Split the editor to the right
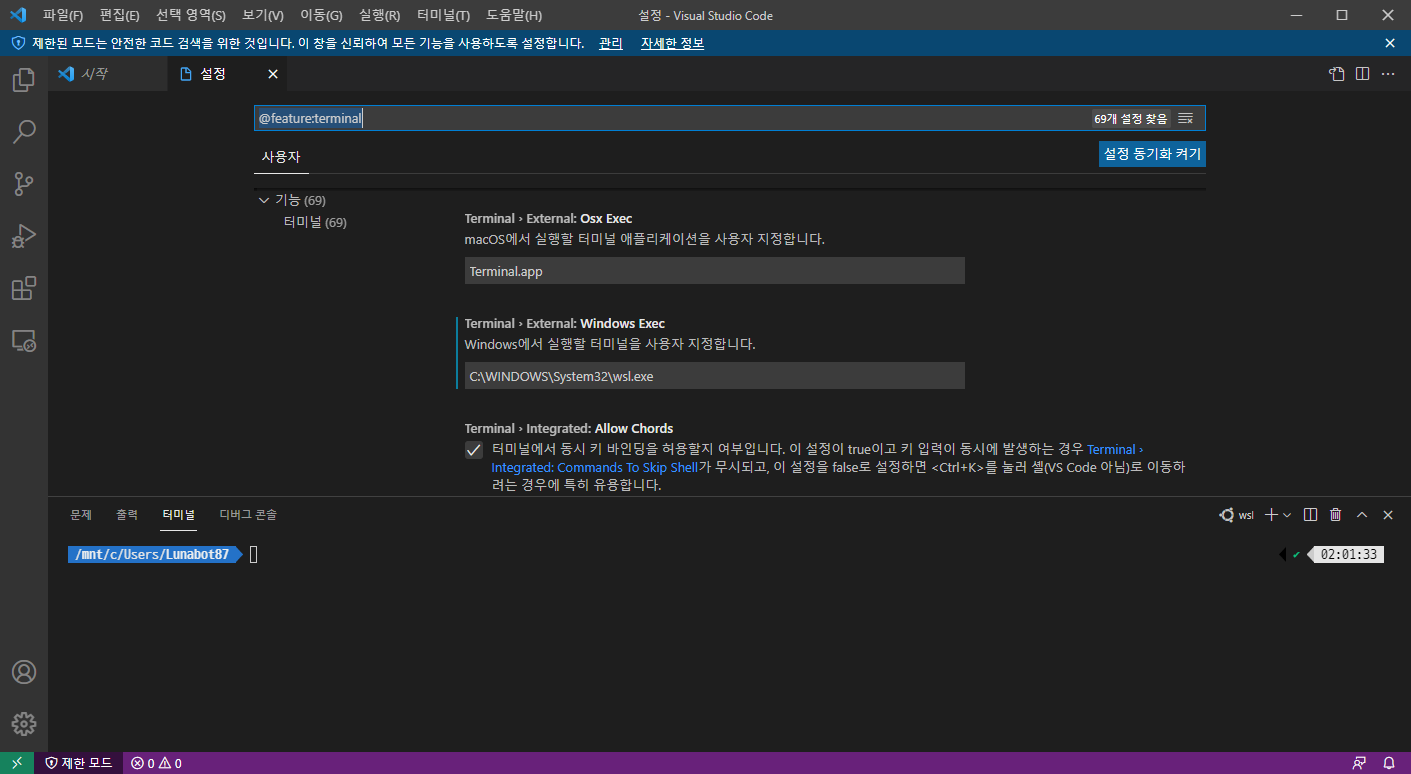 click(x=1362, y=74)
